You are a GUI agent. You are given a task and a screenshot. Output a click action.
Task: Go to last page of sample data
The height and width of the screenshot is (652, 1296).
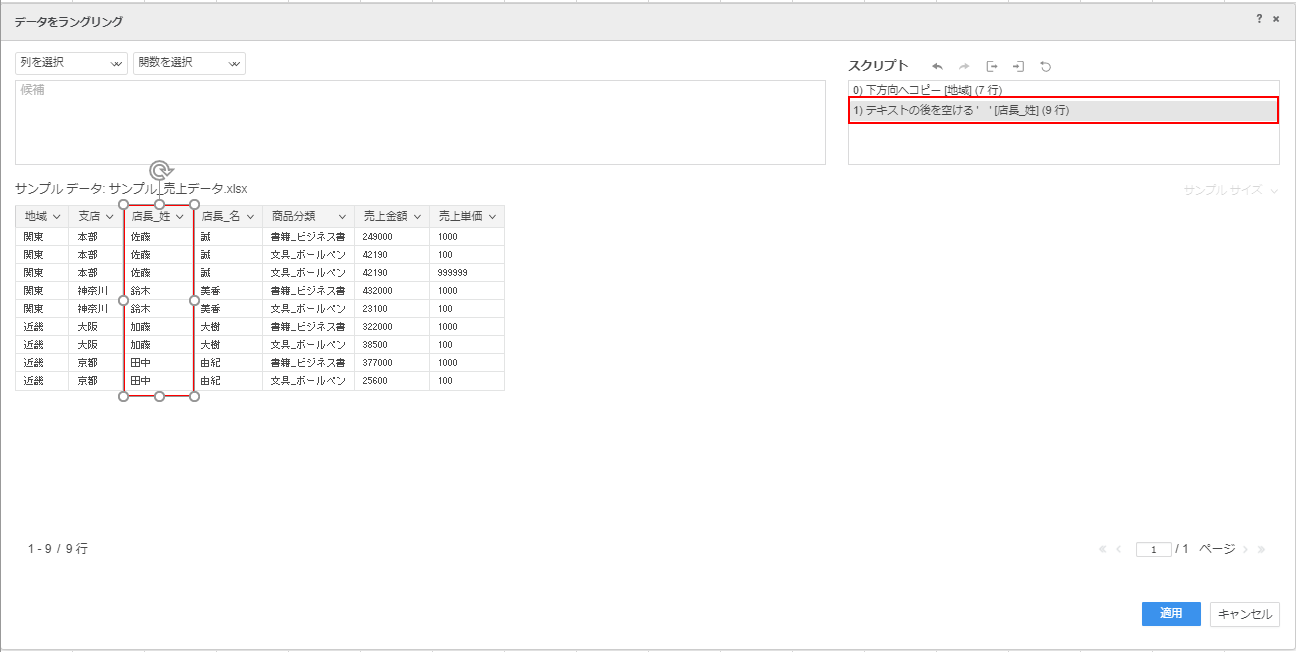point(1261,549)
